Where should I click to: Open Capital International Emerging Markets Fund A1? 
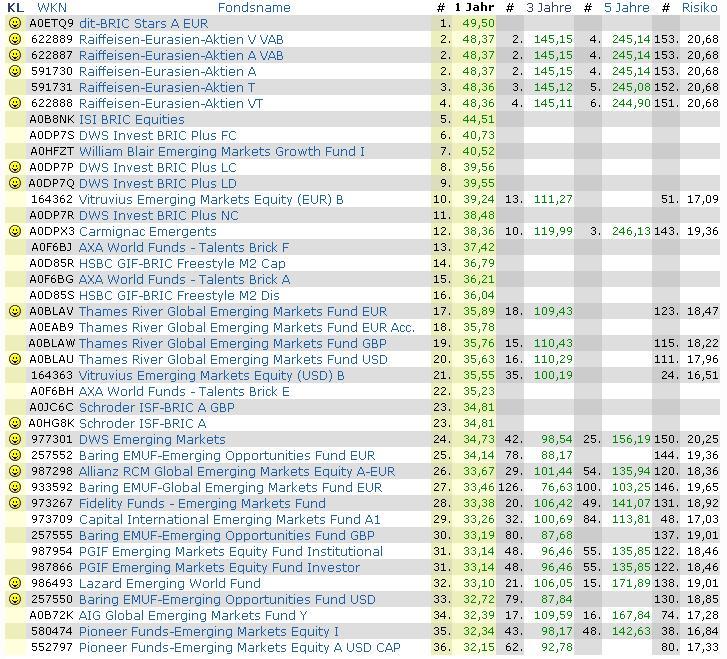tap(230, 519)
